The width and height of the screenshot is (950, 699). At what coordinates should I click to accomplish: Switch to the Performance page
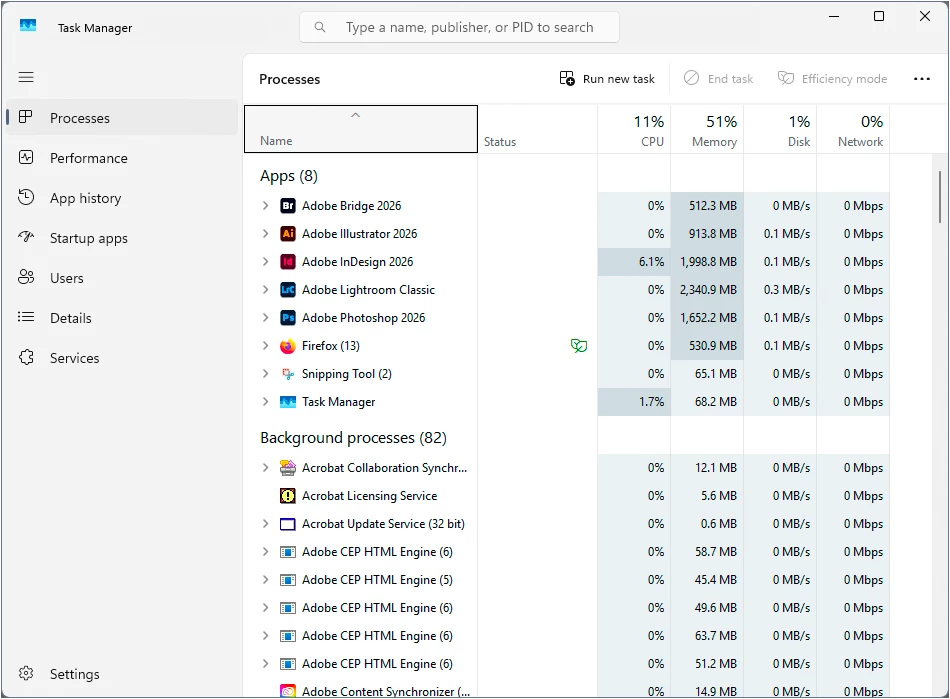click(x=122, y=158)
